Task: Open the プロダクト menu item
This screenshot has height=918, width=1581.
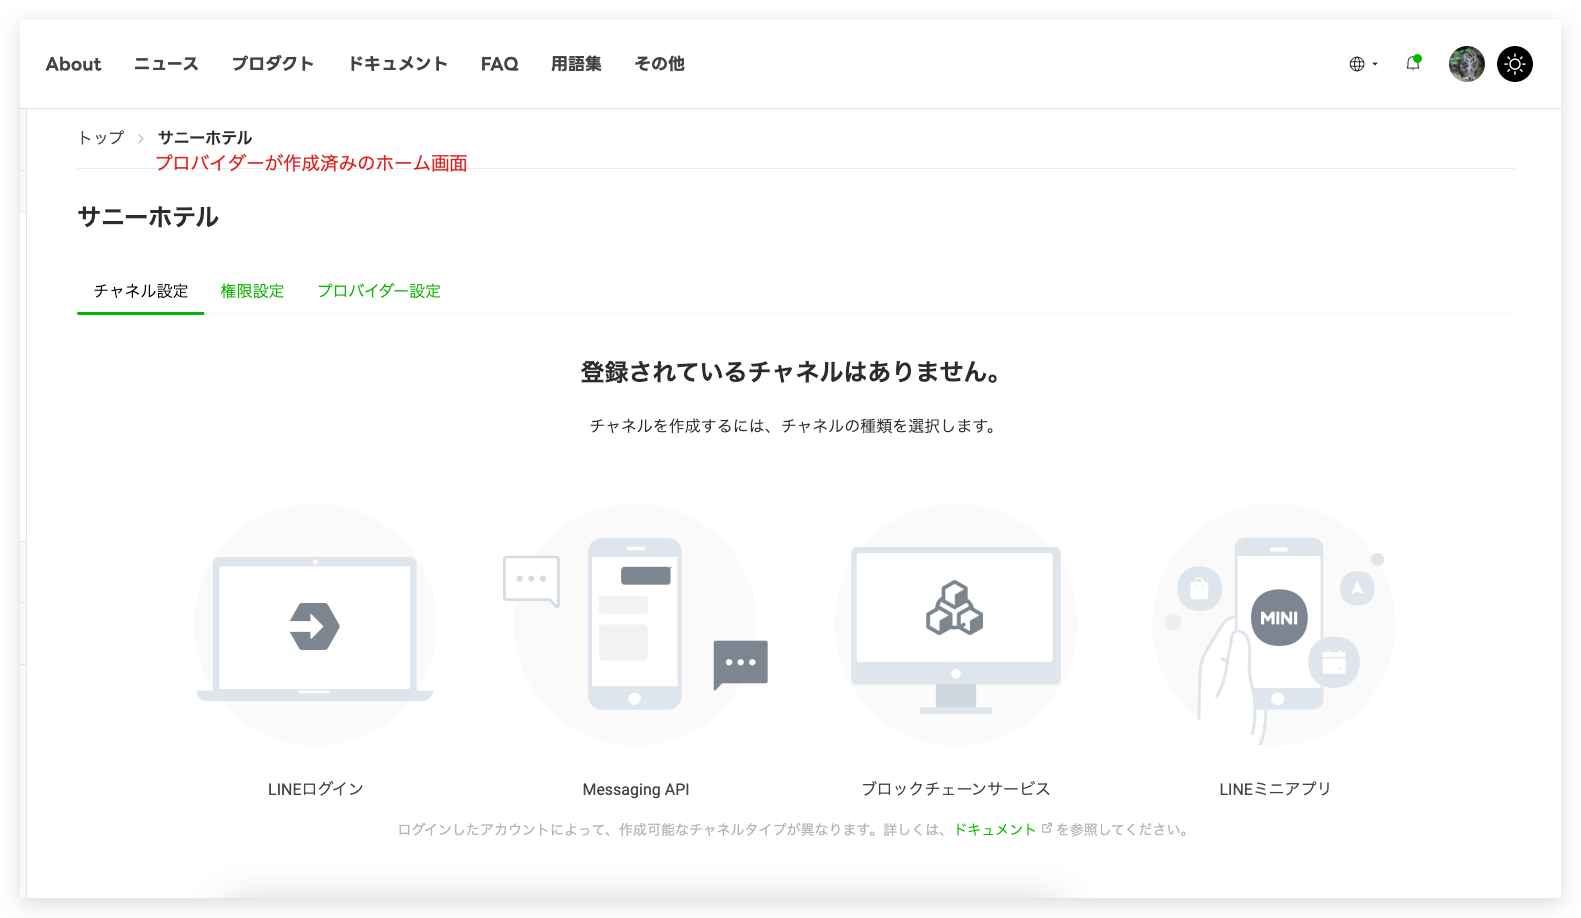Action: click(273, 64)
